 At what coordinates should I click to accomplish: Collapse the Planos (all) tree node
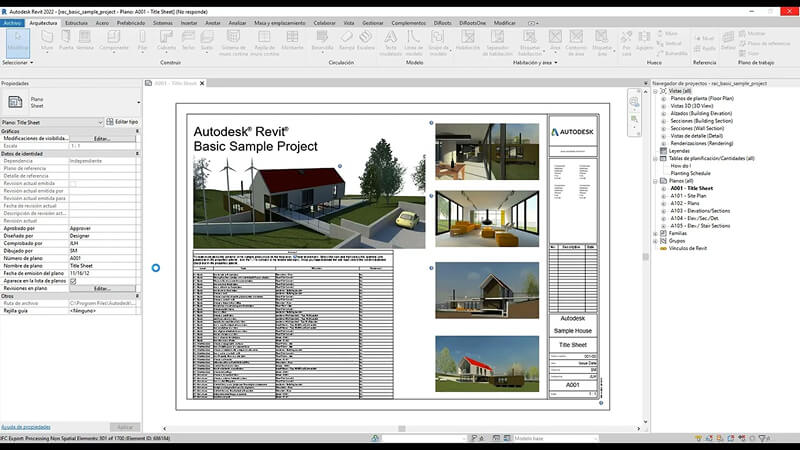(x=656, y=181)
